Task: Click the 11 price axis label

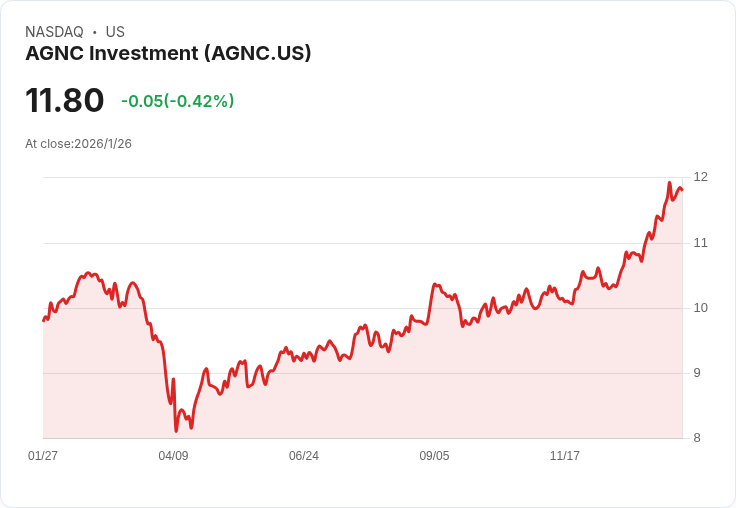Action: click(x=700, y=242)
